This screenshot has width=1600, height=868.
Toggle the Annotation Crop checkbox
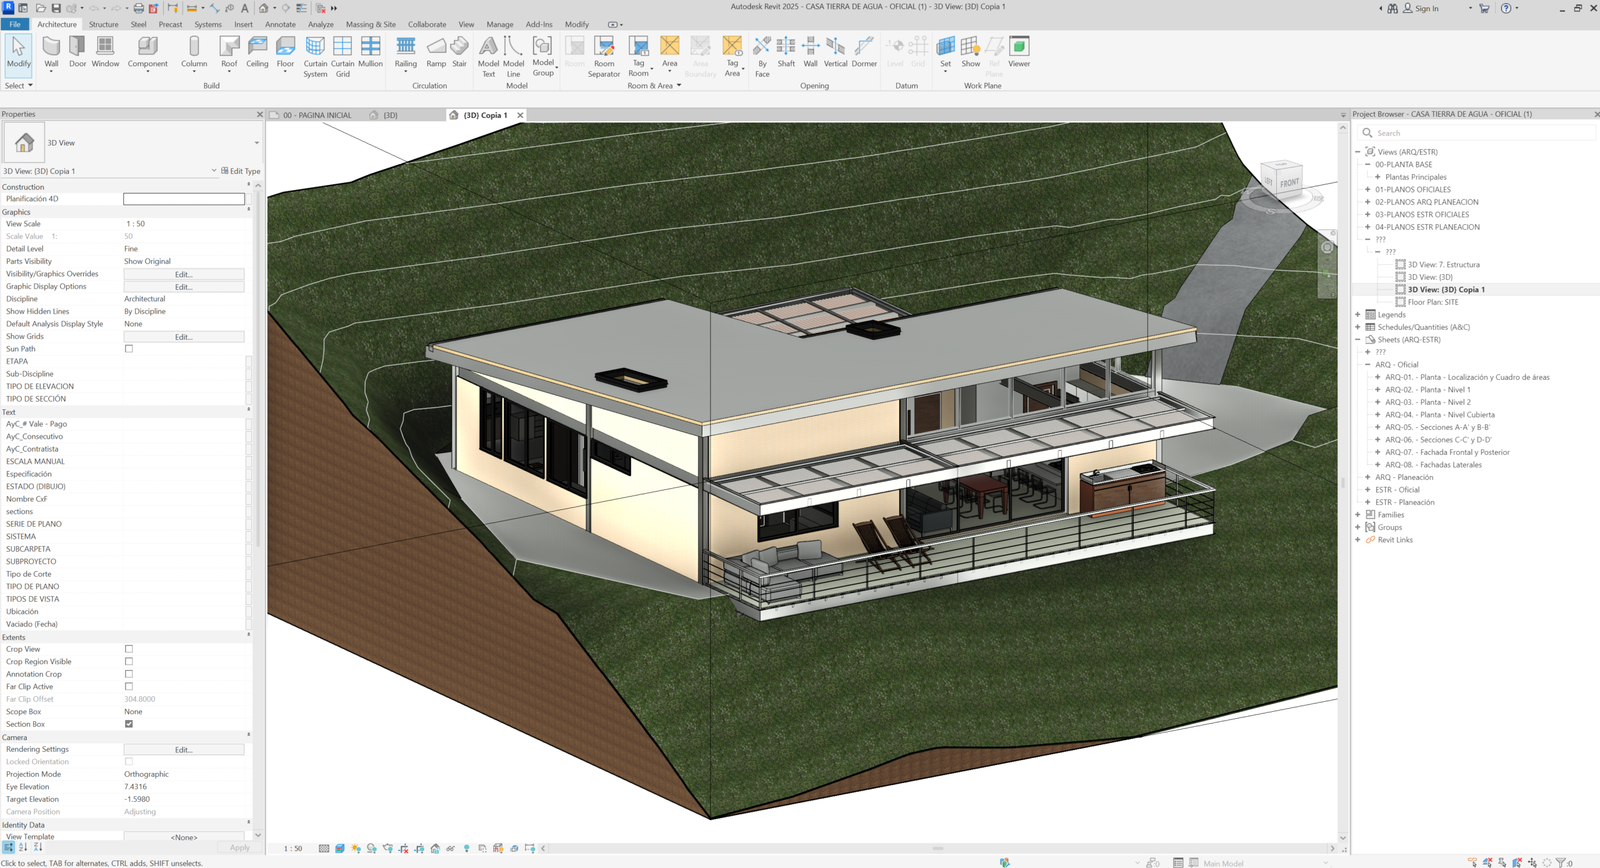tap(129, 674)
